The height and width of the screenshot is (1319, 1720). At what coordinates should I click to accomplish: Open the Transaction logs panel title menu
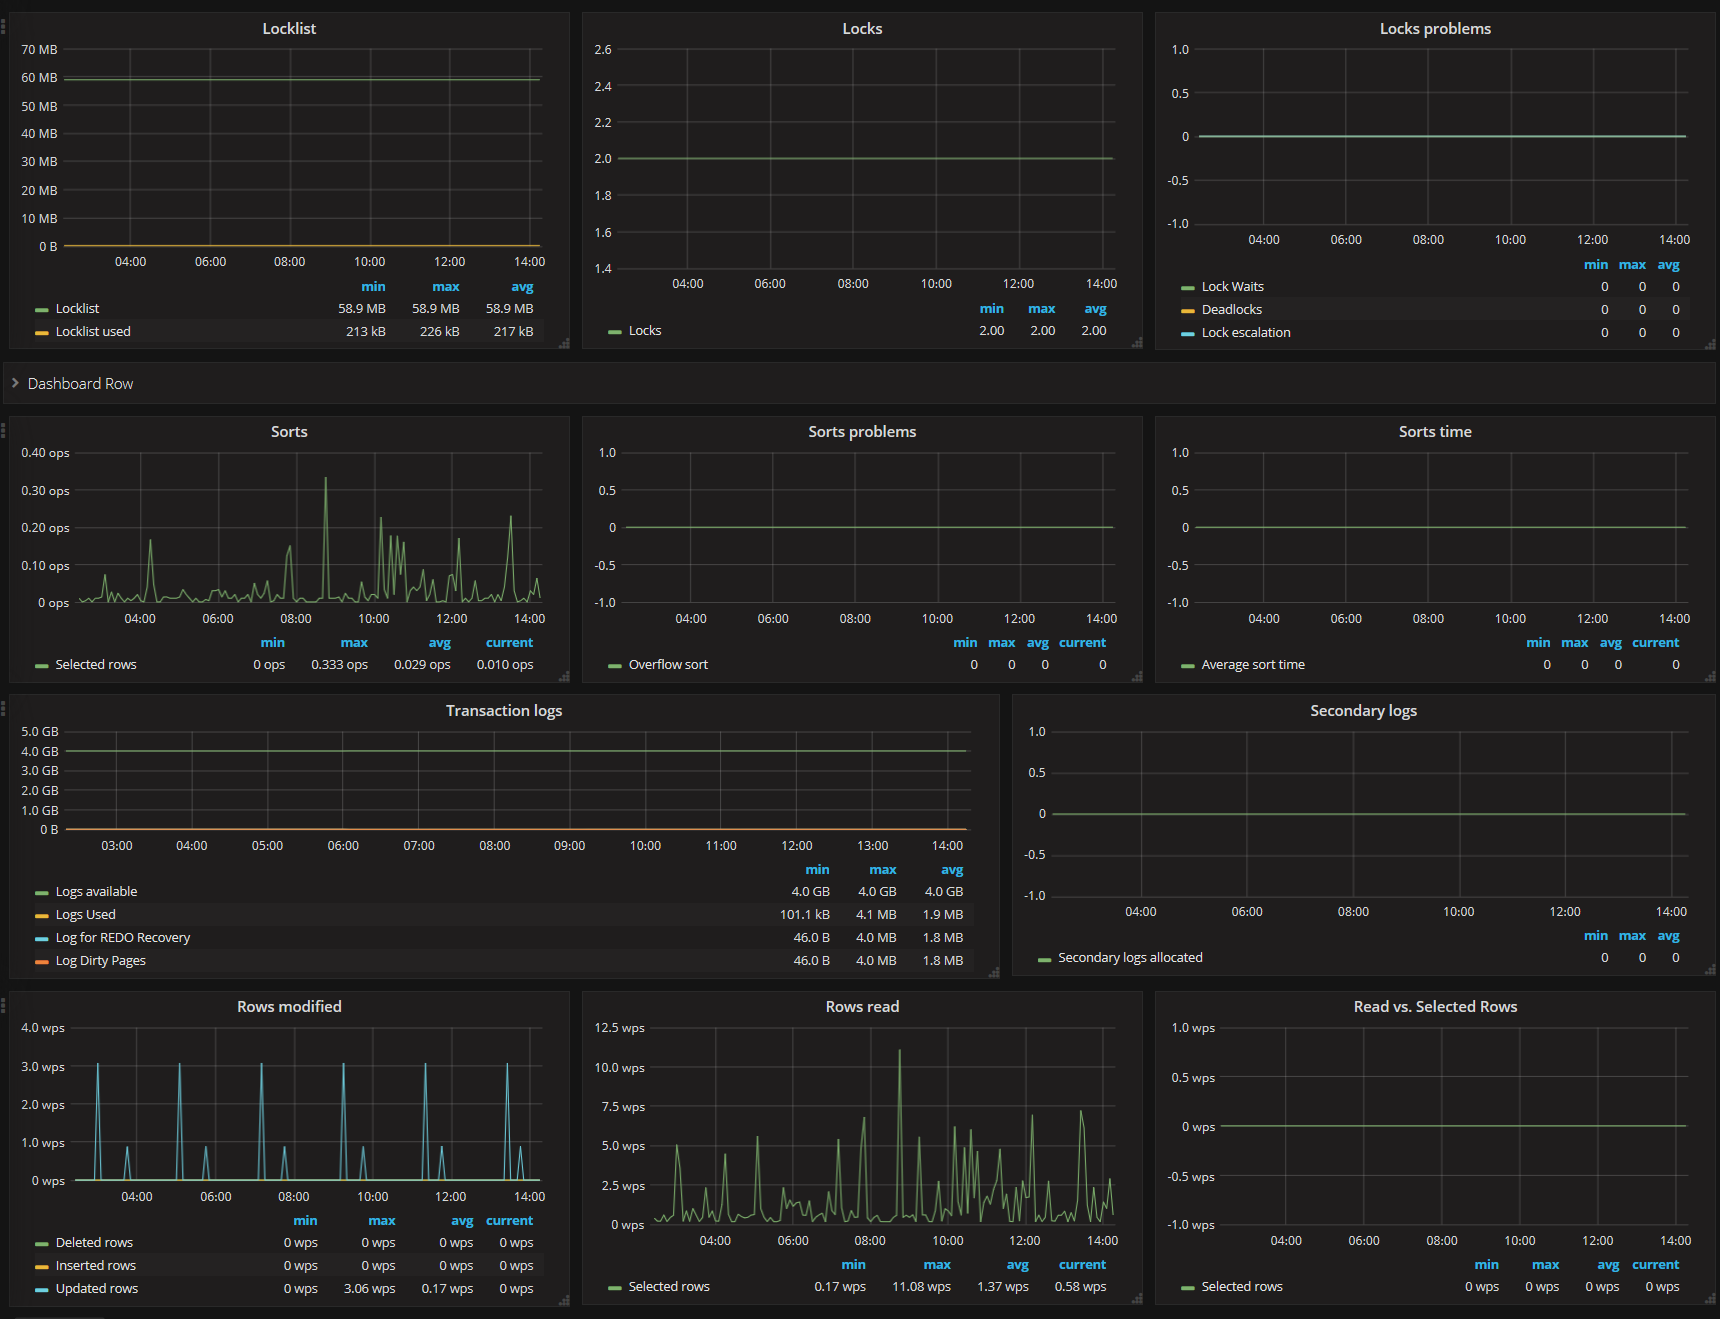point(503,711)
